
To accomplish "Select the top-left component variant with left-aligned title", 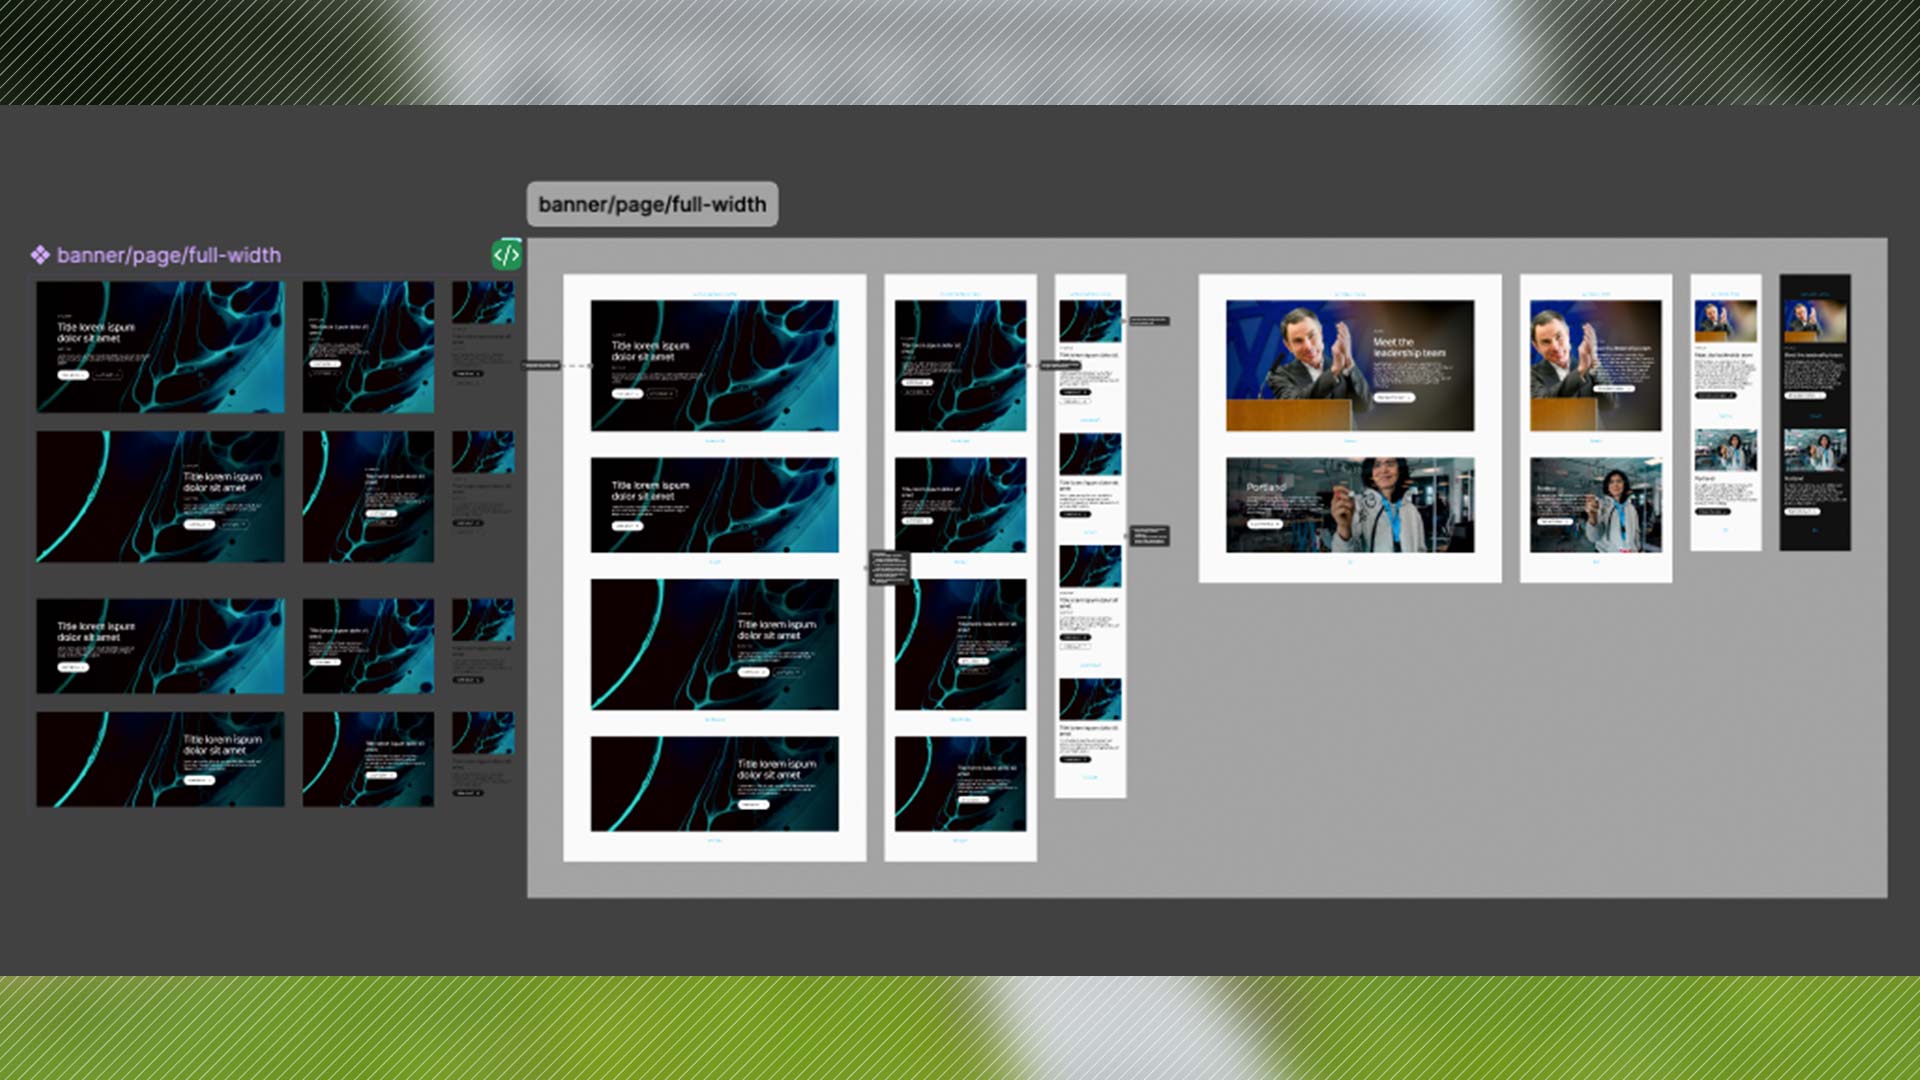I will (160, 346).
